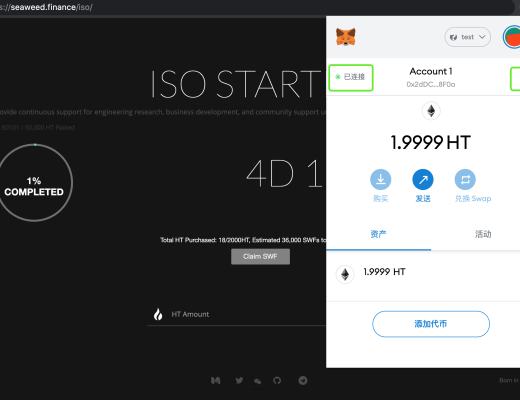The height and width of the screenshot is (400, 520).
Task: Click the flame icon beside HT Amount
Action: click(x=158, y=314)
